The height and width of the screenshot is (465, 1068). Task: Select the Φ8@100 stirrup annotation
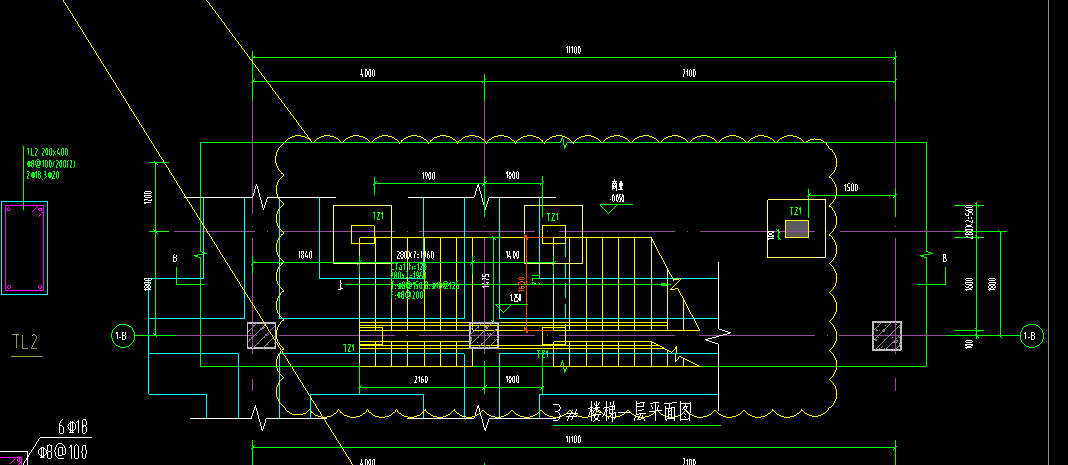(x=63, y=451)
